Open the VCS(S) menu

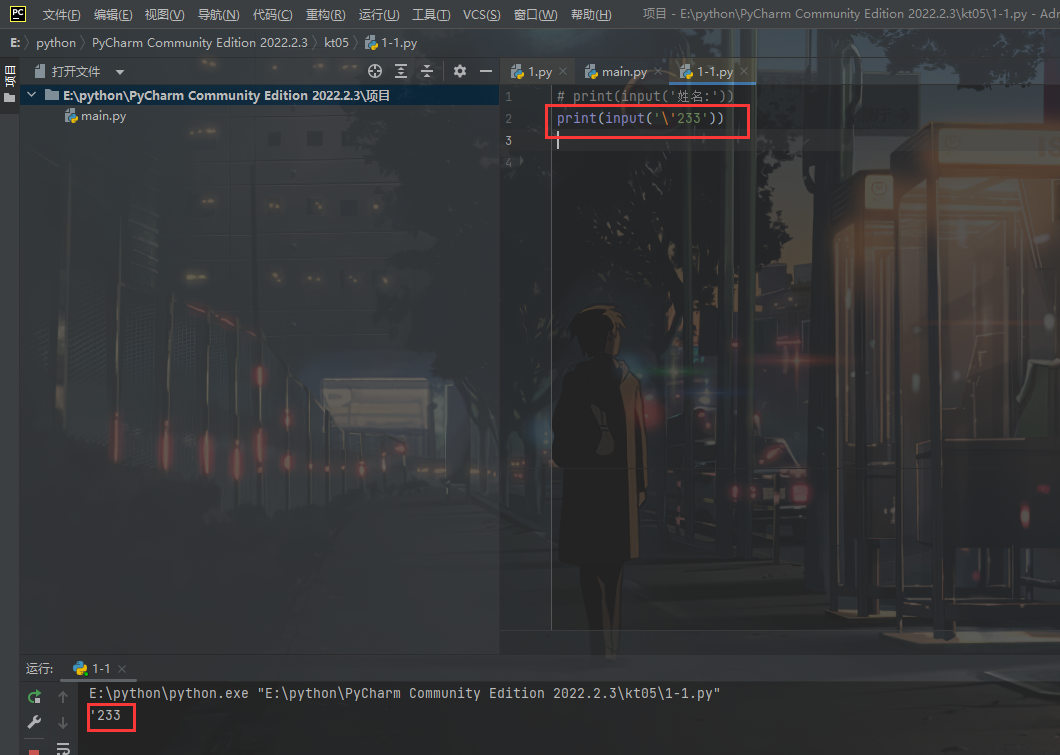481,14
